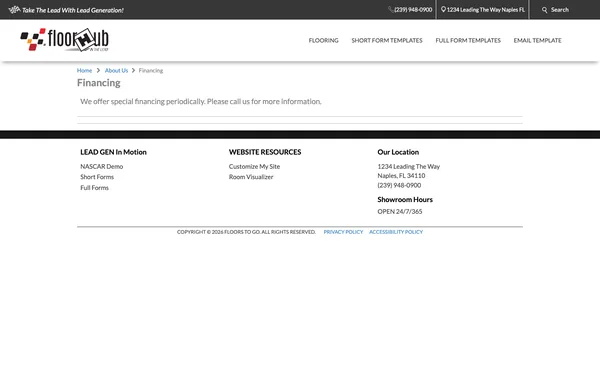Screen dimensions: 600x375
Task: Click the floorHub logo
Action: point(64,39)
